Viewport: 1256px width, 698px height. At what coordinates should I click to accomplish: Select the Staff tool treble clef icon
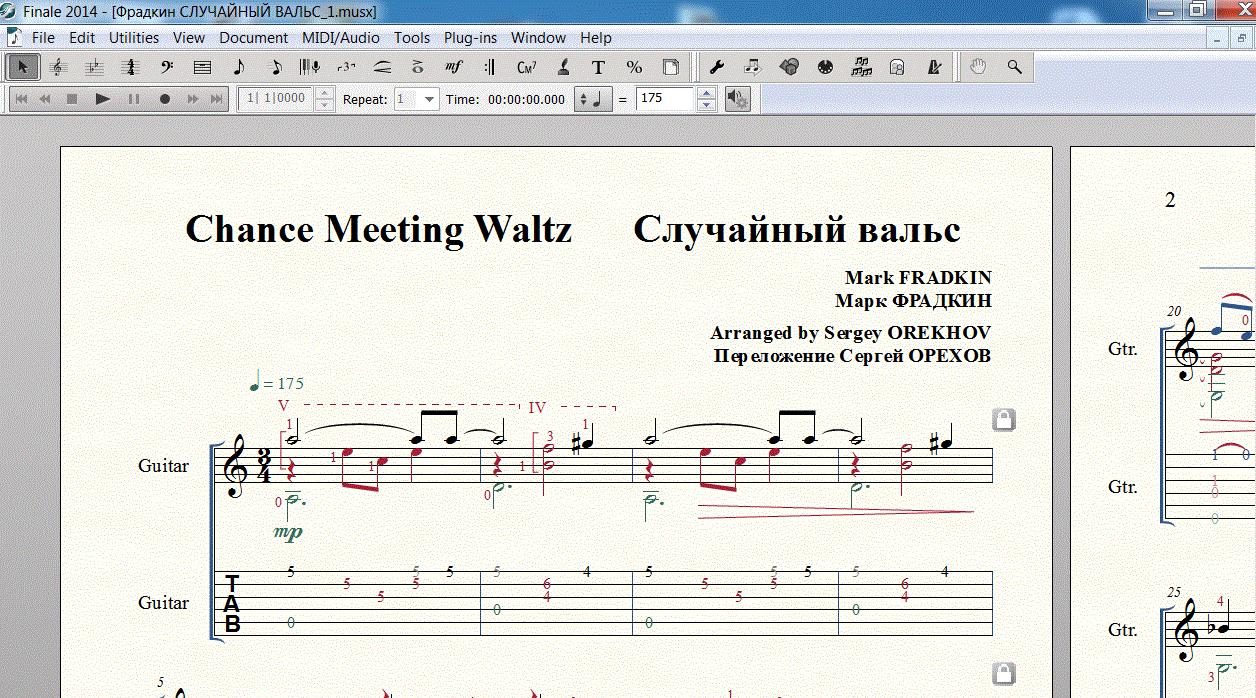click(x=58, y=67)
